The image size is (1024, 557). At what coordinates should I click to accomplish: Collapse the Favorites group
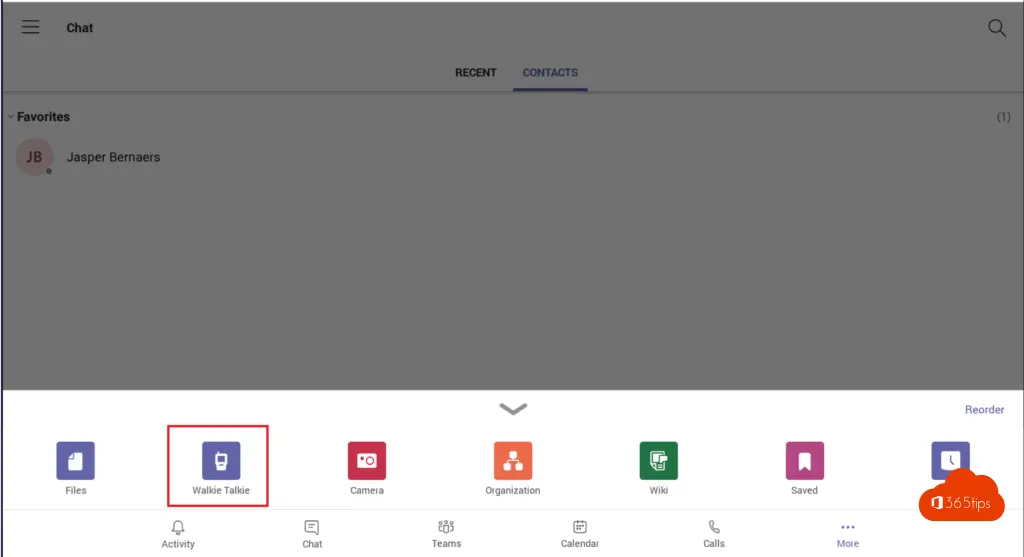tap(11, 117)
